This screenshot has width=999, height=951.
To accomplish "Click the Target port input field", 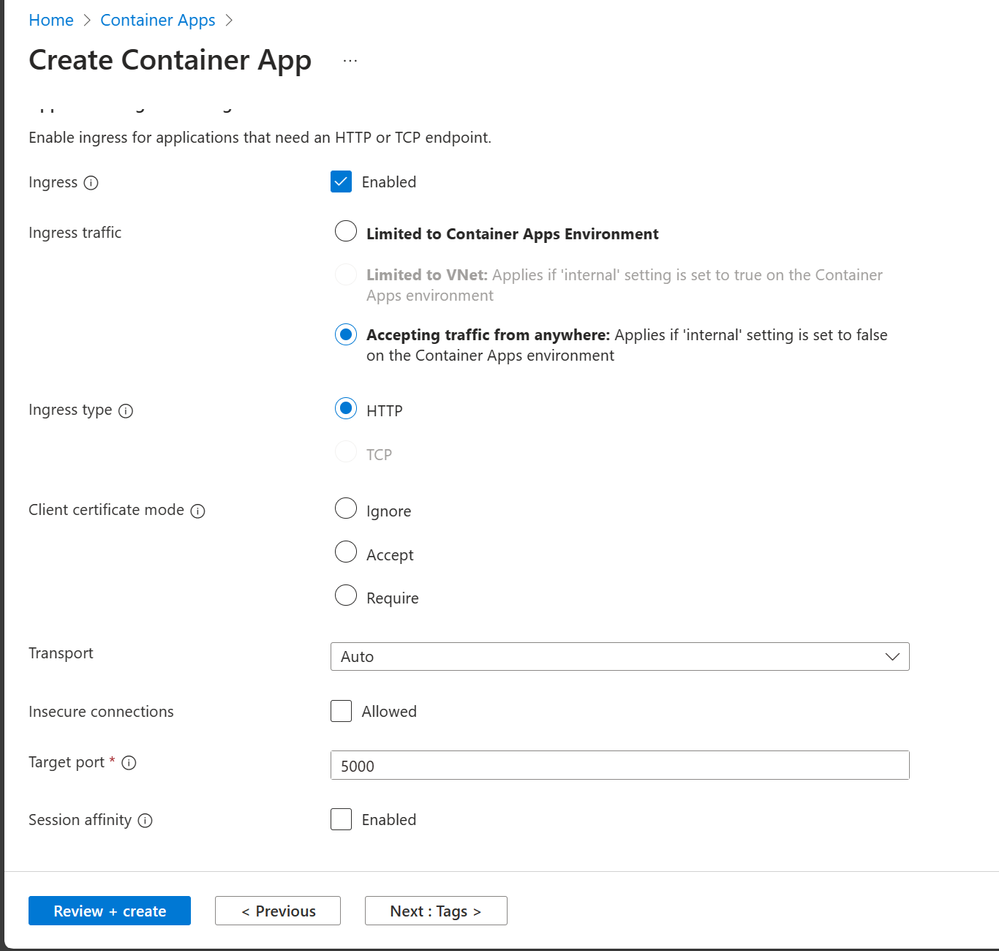I will 619,766.
